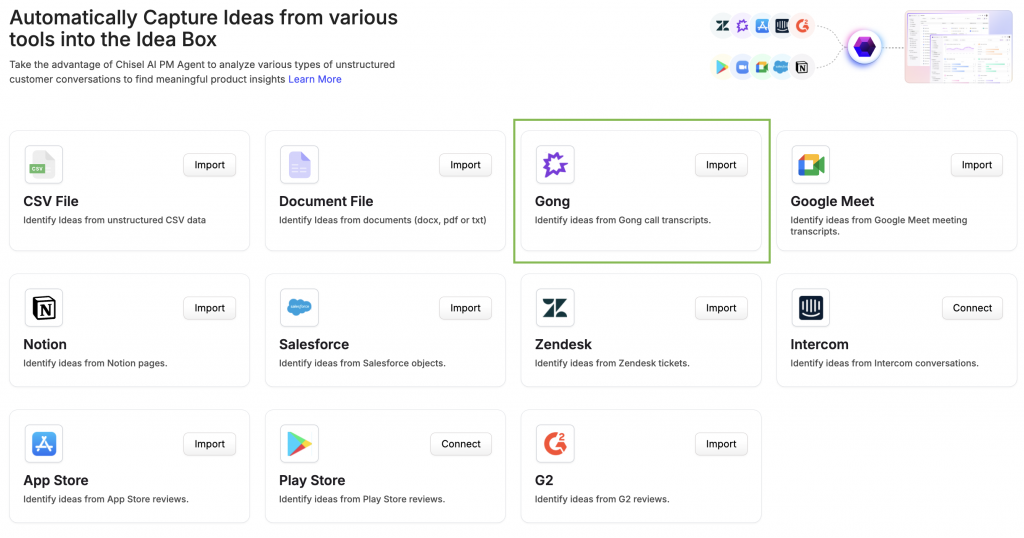Viewport: 1024px width, 538px height.
Task: Select the Notion card title
Action: click(45, 344)
